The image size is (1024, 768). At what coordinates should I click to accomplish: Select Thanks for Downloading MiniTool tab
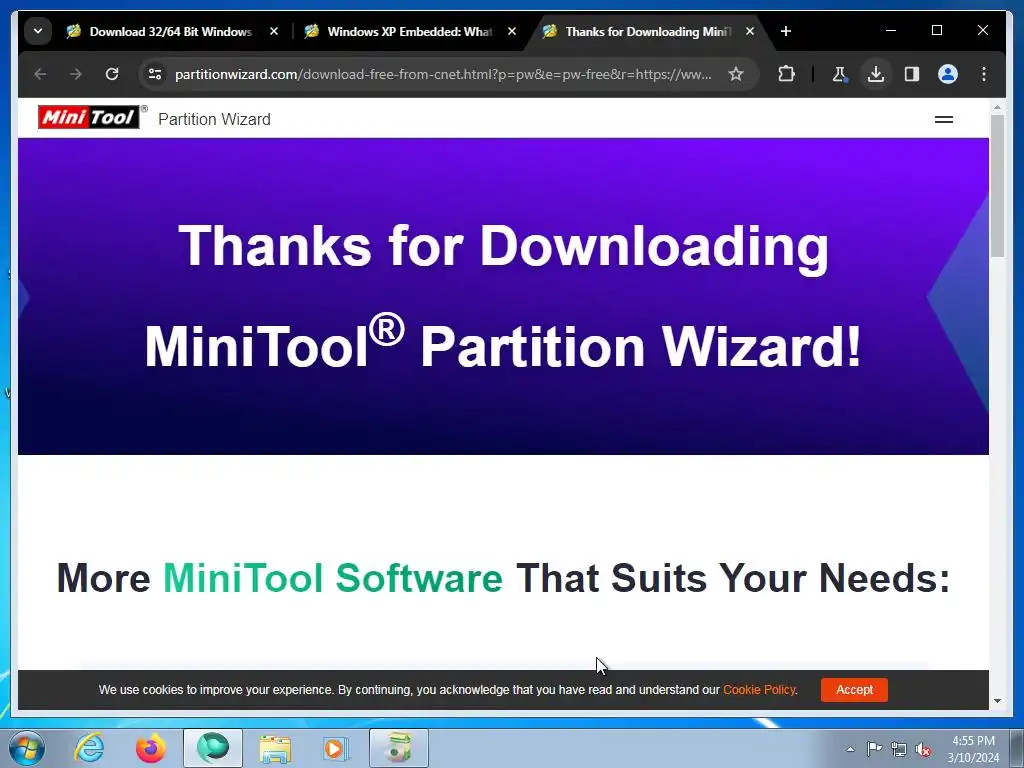[648, 31]
